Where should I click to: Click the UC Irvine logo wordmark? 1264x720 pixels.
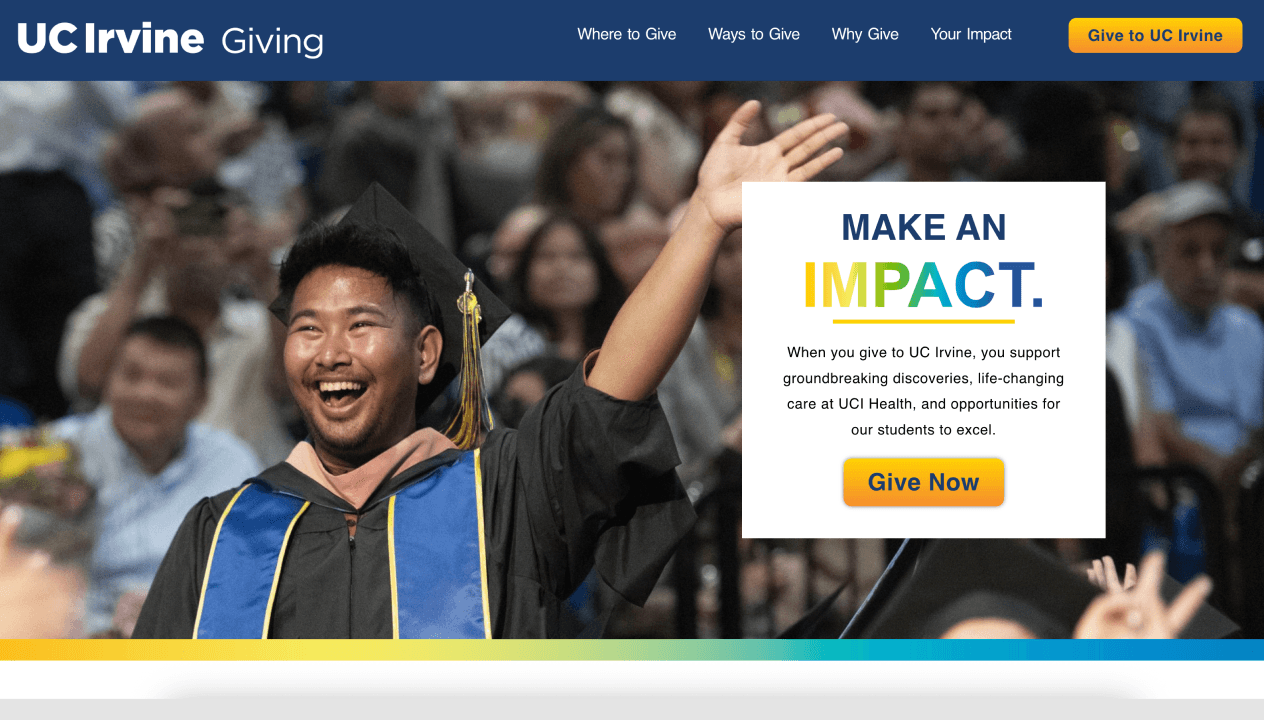[x=111, y=38]
